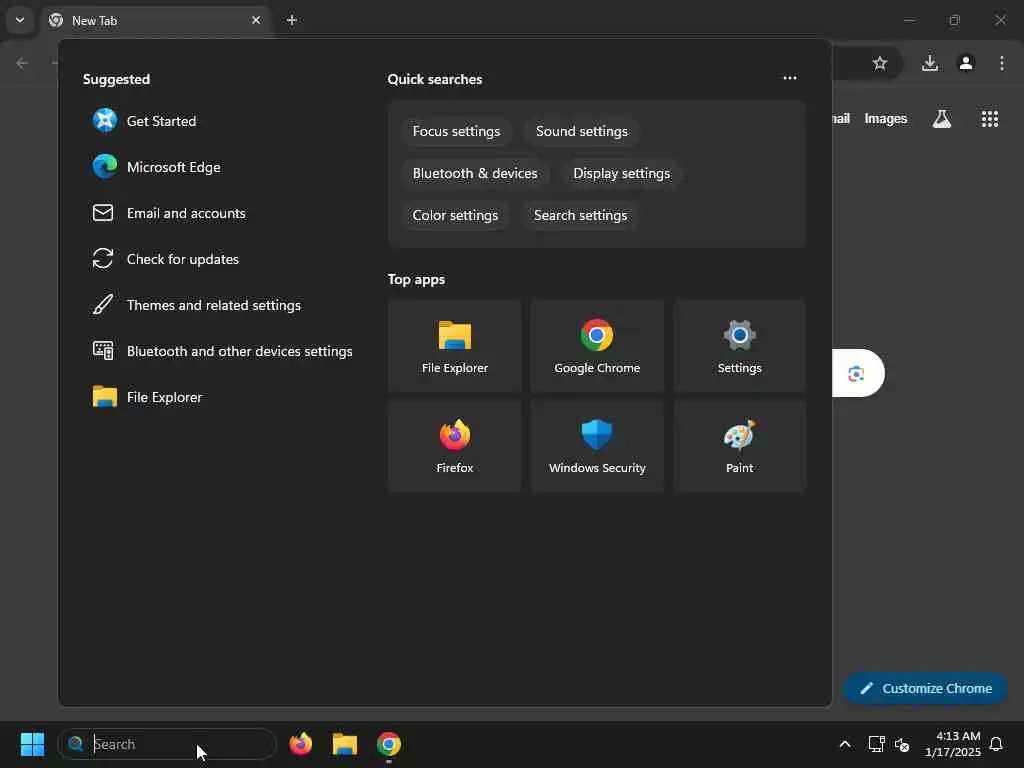This screenshot has width=1024, height=768.
Task: Click the muted volume tray icon
Action: pos(902,744)
